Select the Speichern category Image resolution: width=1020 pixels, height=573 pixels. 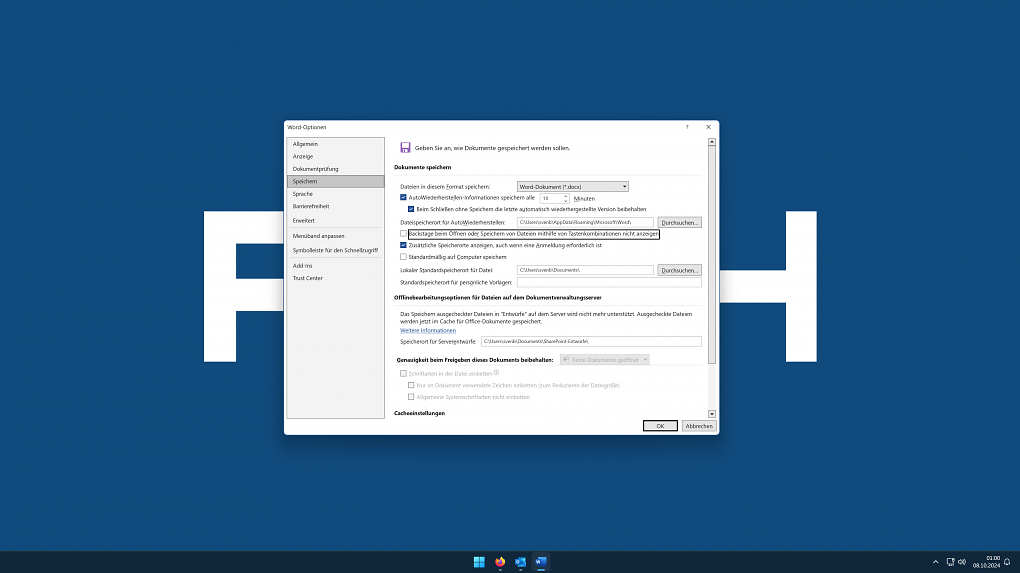(x=336, y=181)
